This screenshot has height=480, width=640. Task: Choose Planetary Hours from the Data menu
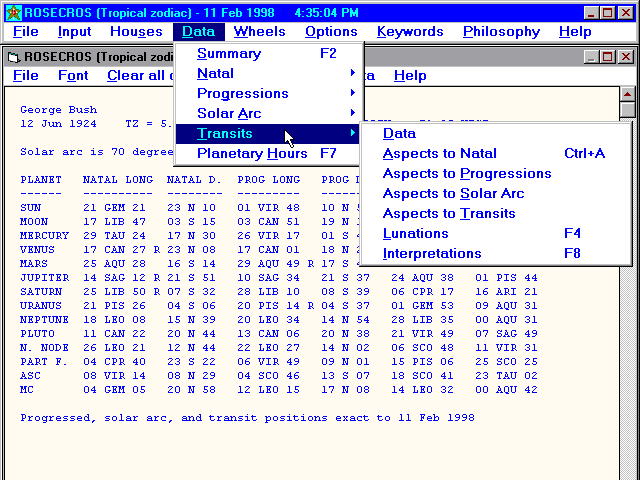(x=252, y=154)
